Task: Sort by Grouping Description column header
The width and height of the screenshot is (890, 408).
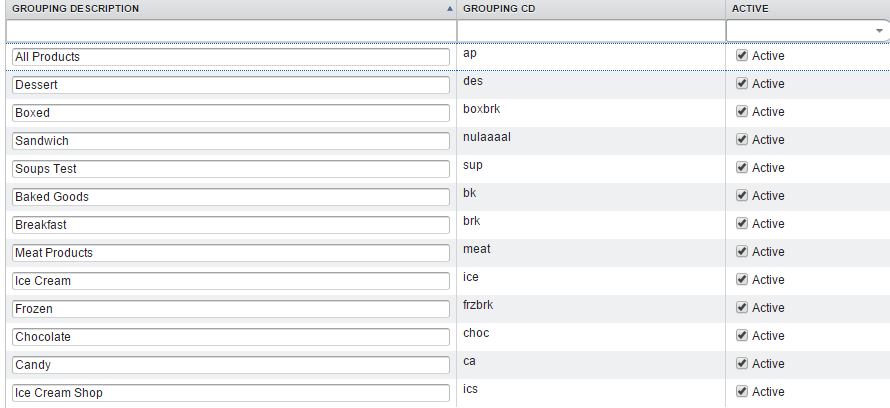Action: tap(76, 9)
